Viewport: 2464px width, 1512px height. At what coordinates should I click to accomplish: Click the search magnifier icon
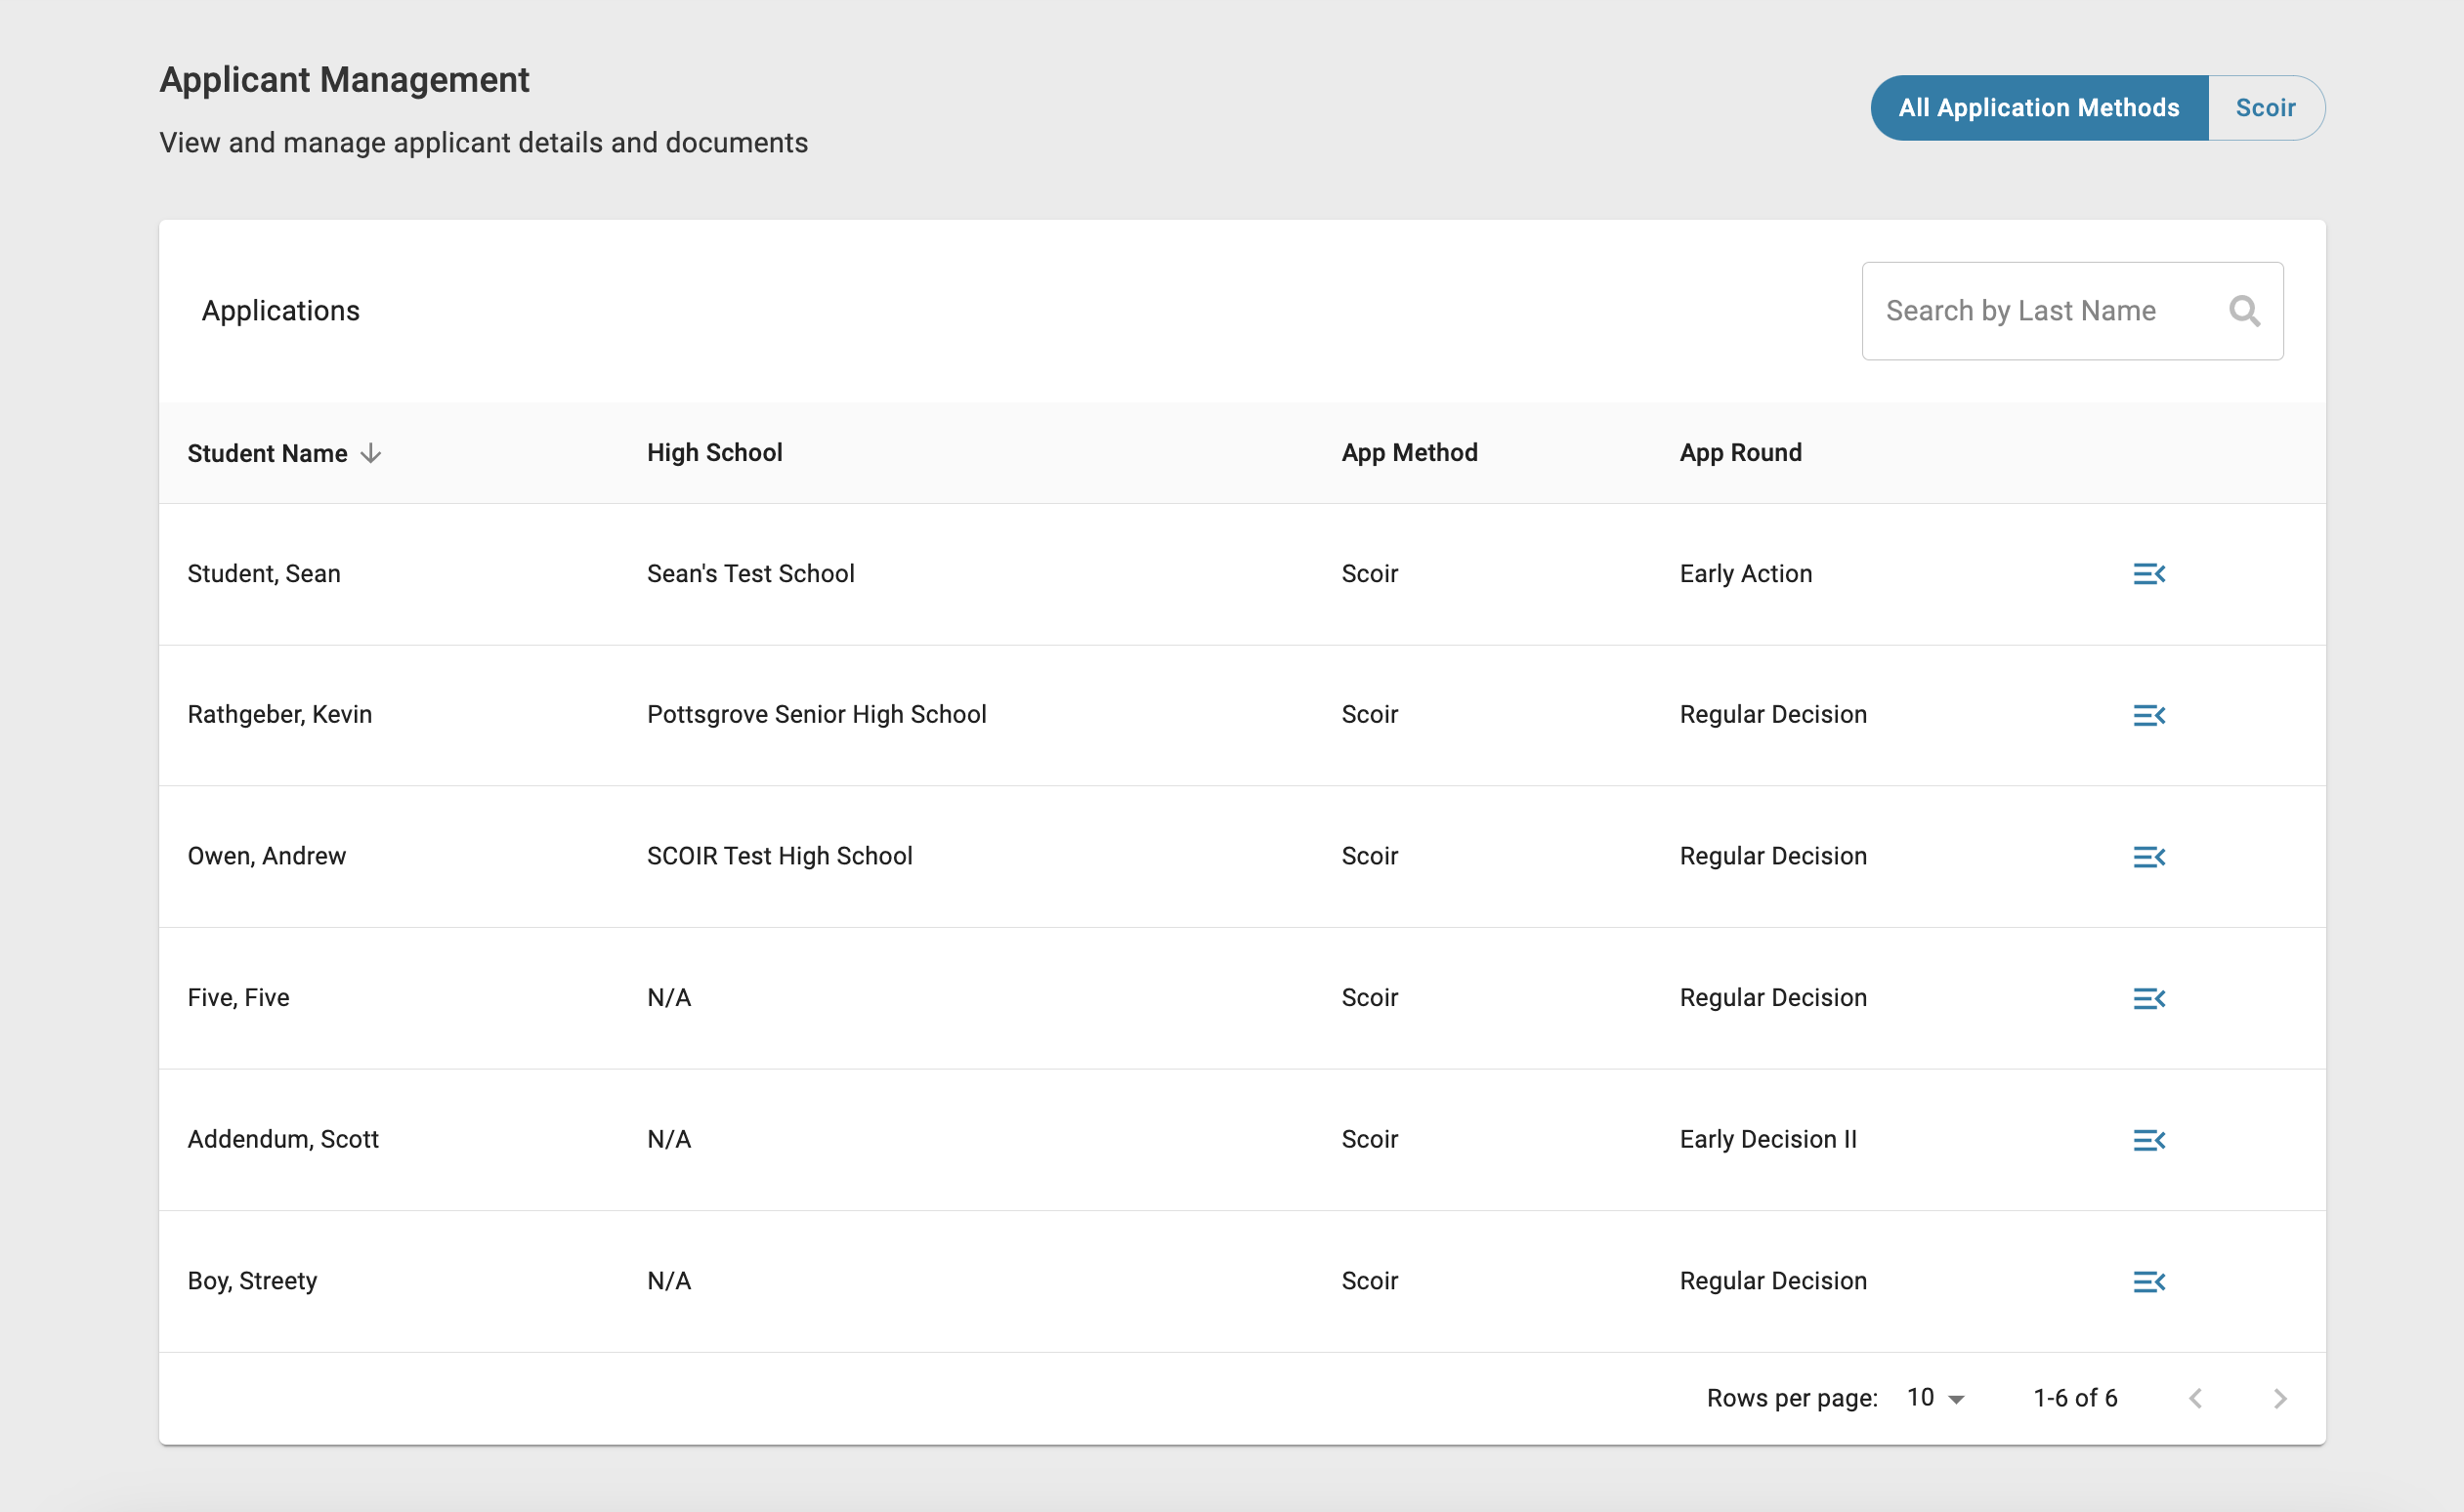2245,311
